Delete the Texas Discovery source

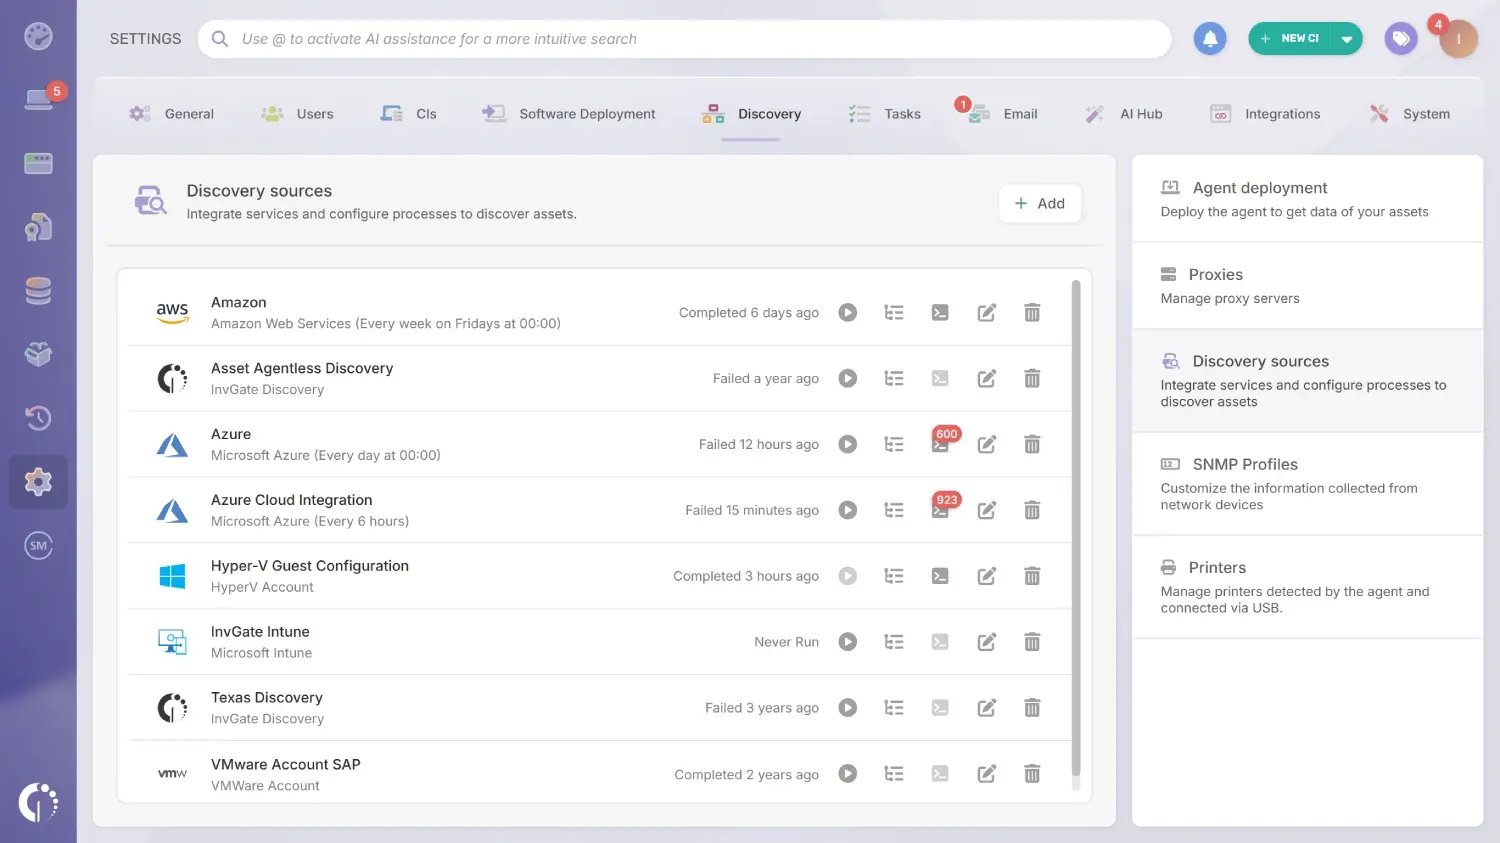click(1032, 708)
